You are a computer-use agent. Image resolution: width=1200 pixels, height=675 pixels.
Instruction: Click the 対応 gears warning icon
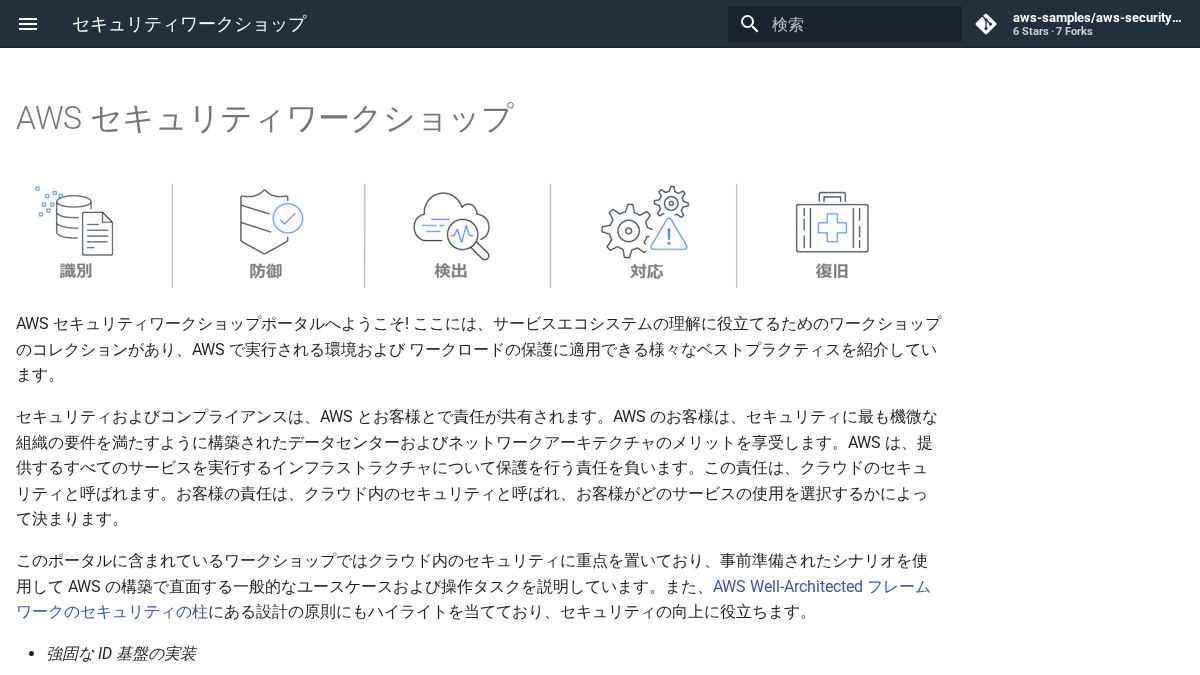coord(645,222)
